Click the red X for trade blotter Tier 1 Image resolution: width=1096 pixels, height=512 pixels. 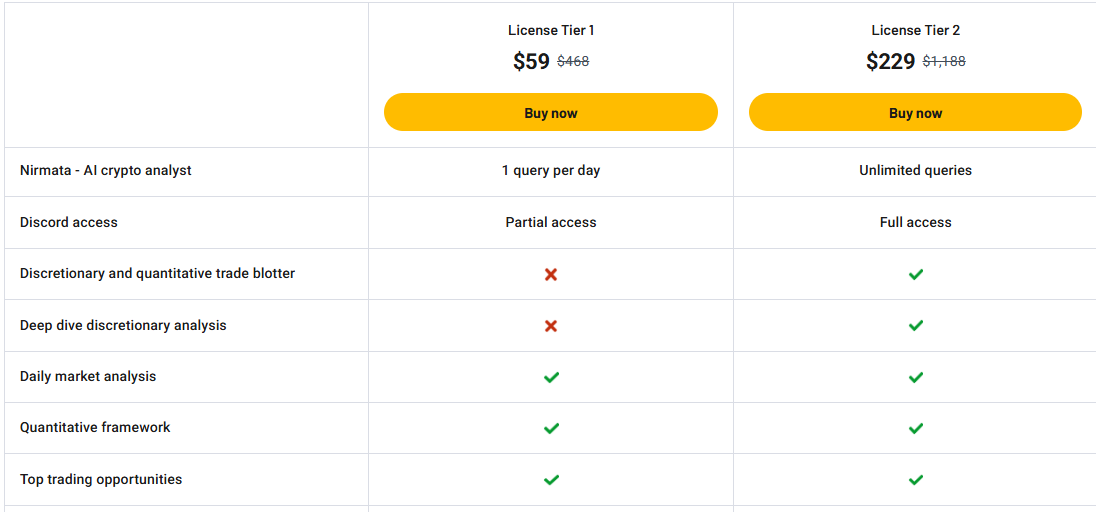coord(551,275)
